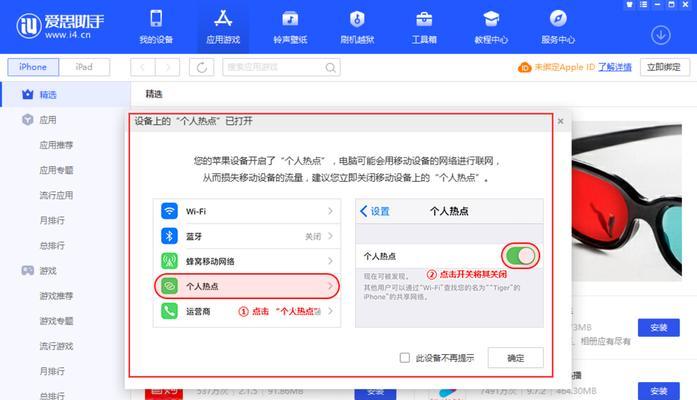The width and height of the screenshot is (697, 400).
Task: Select 游戏推荐 in the sidebar
Action: 56,296
